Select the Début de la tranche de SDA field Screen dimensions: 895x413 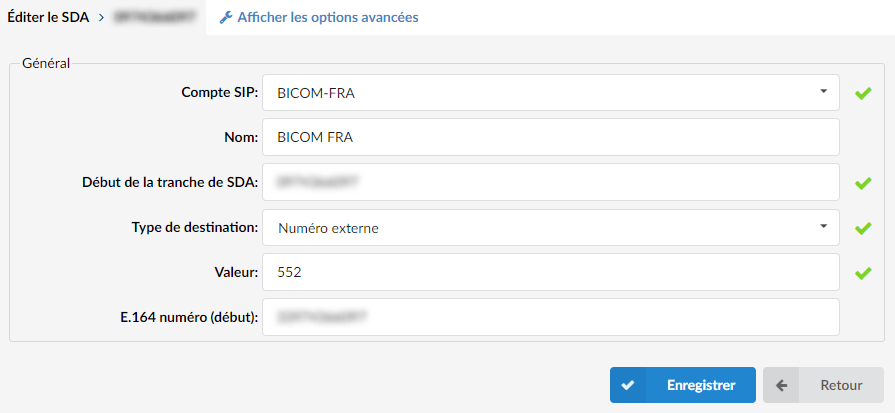[551, 182]
